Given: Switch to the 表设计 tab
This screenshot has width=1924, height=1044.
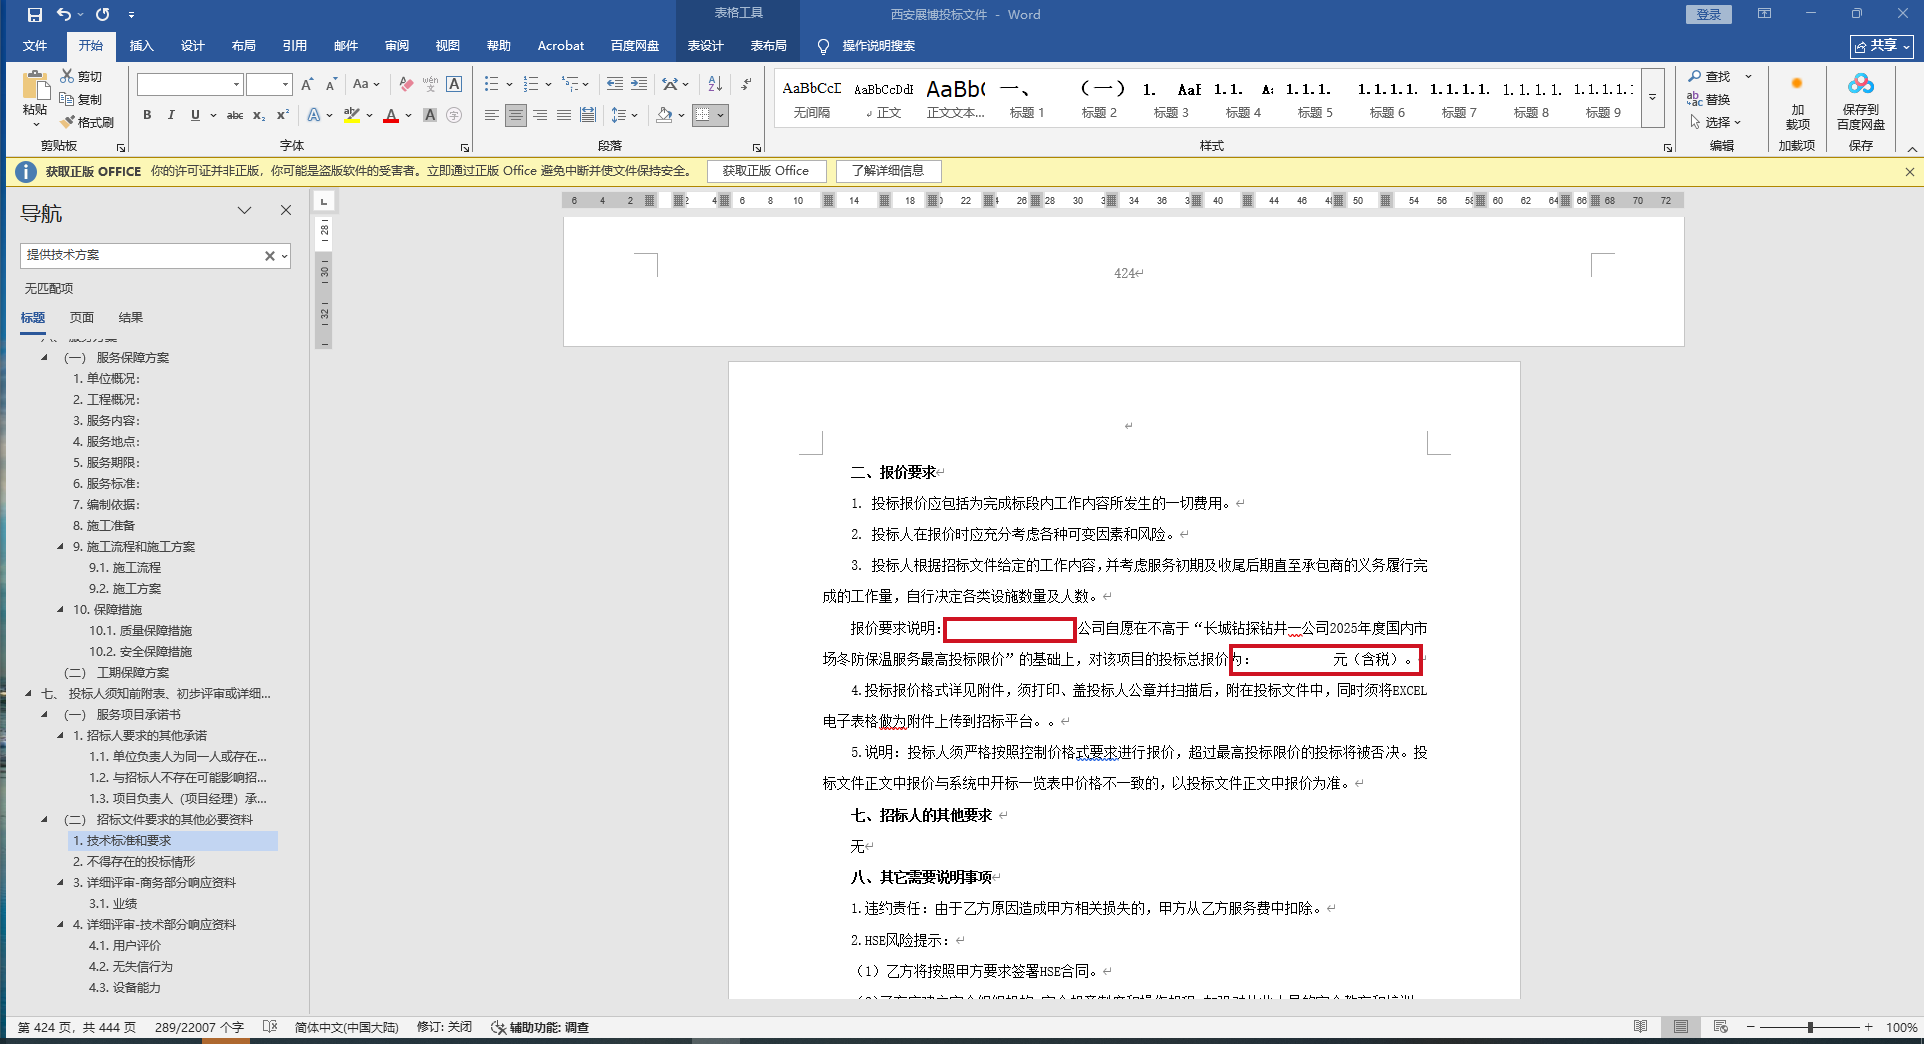Looking at the screenshot, I should pos(706,46).
